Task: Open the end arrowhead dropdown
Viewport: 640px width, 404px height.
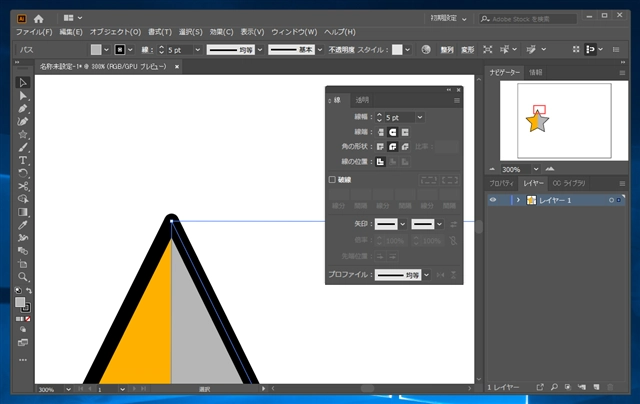Action: (x=439, y=224)
